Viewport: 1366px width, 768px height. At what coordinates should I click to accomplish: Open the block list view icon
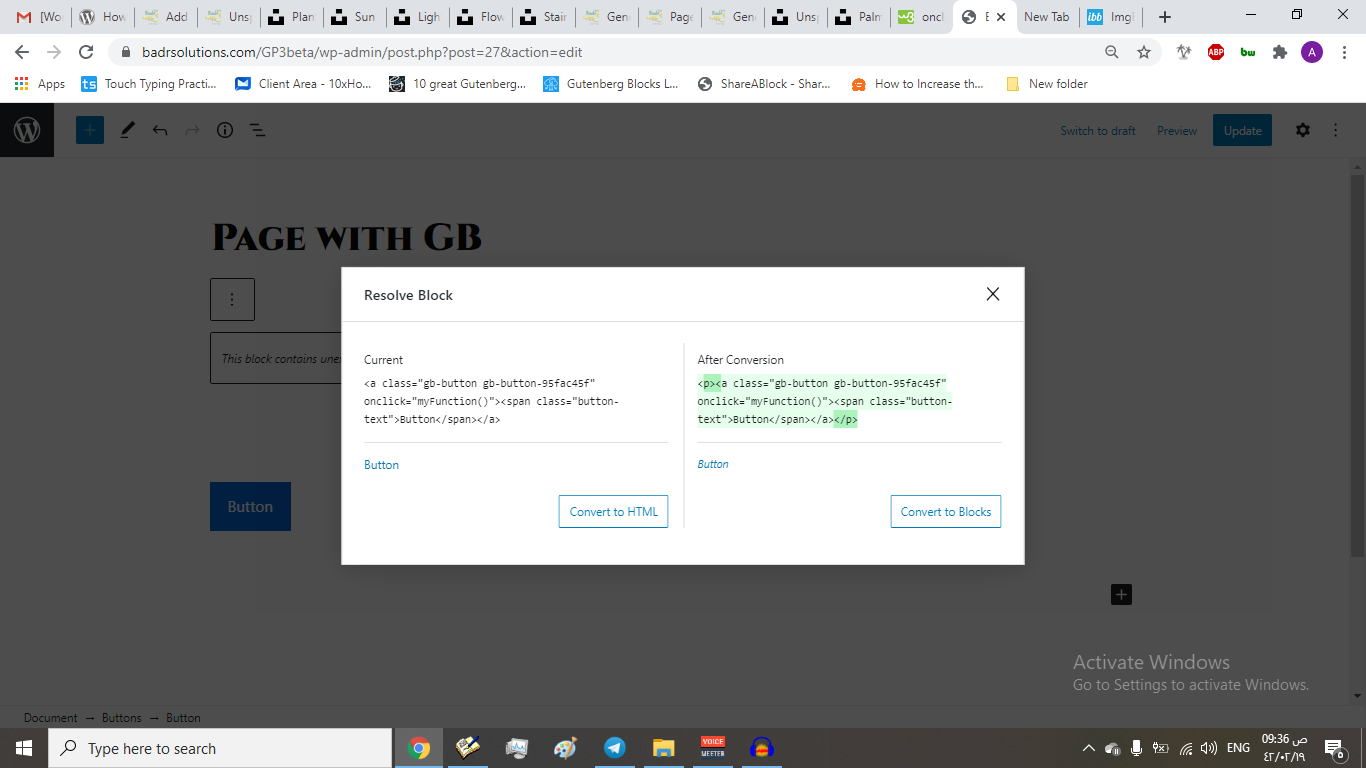[257, 130]
